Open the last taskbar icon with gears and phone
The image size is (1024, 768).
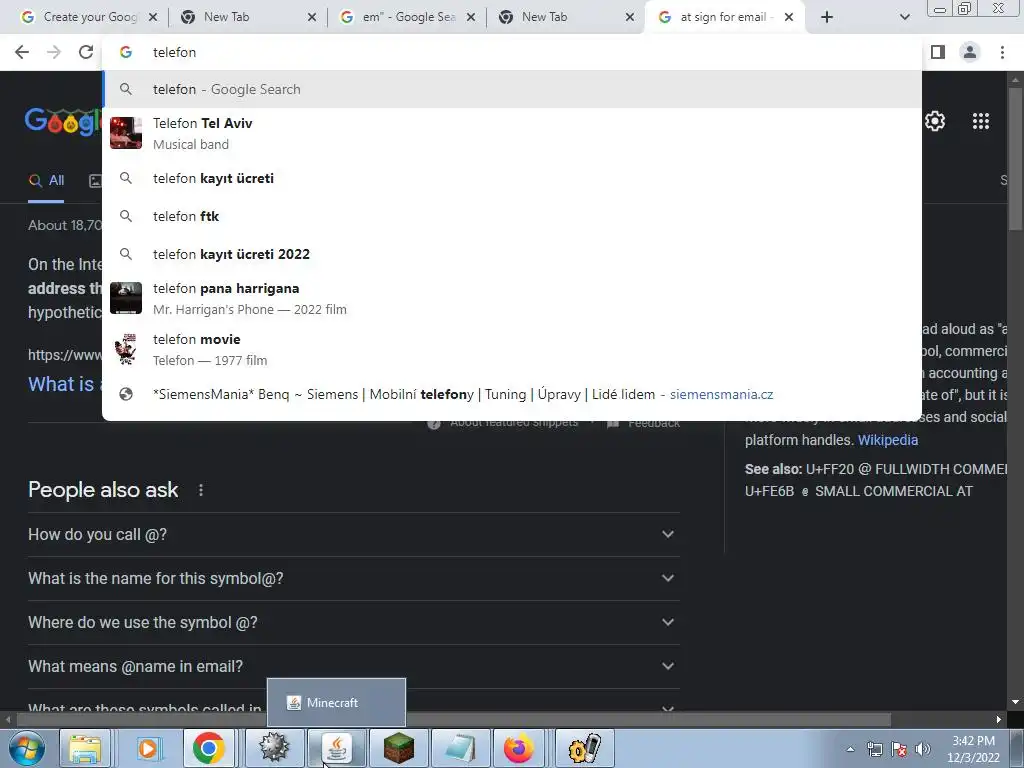click(584, 748)
